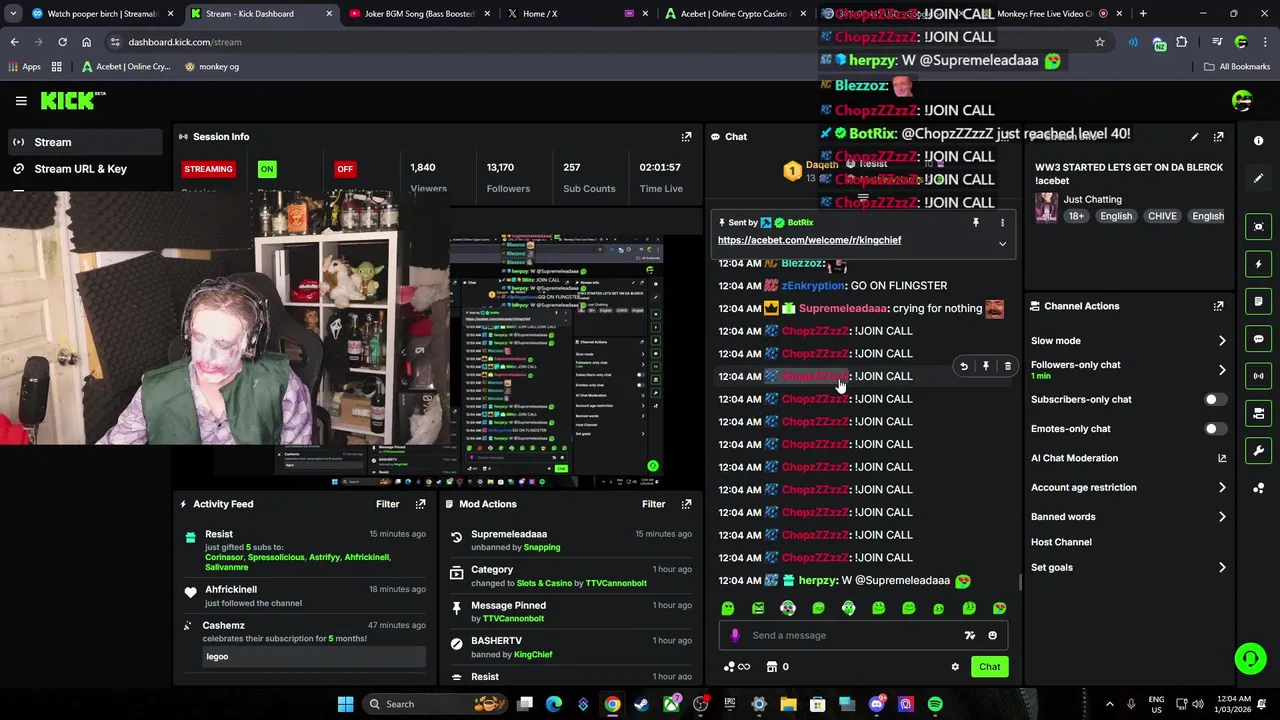Open the emoji picker in chat input
This screenshot has width=1280, height=720.
[992, 635]
